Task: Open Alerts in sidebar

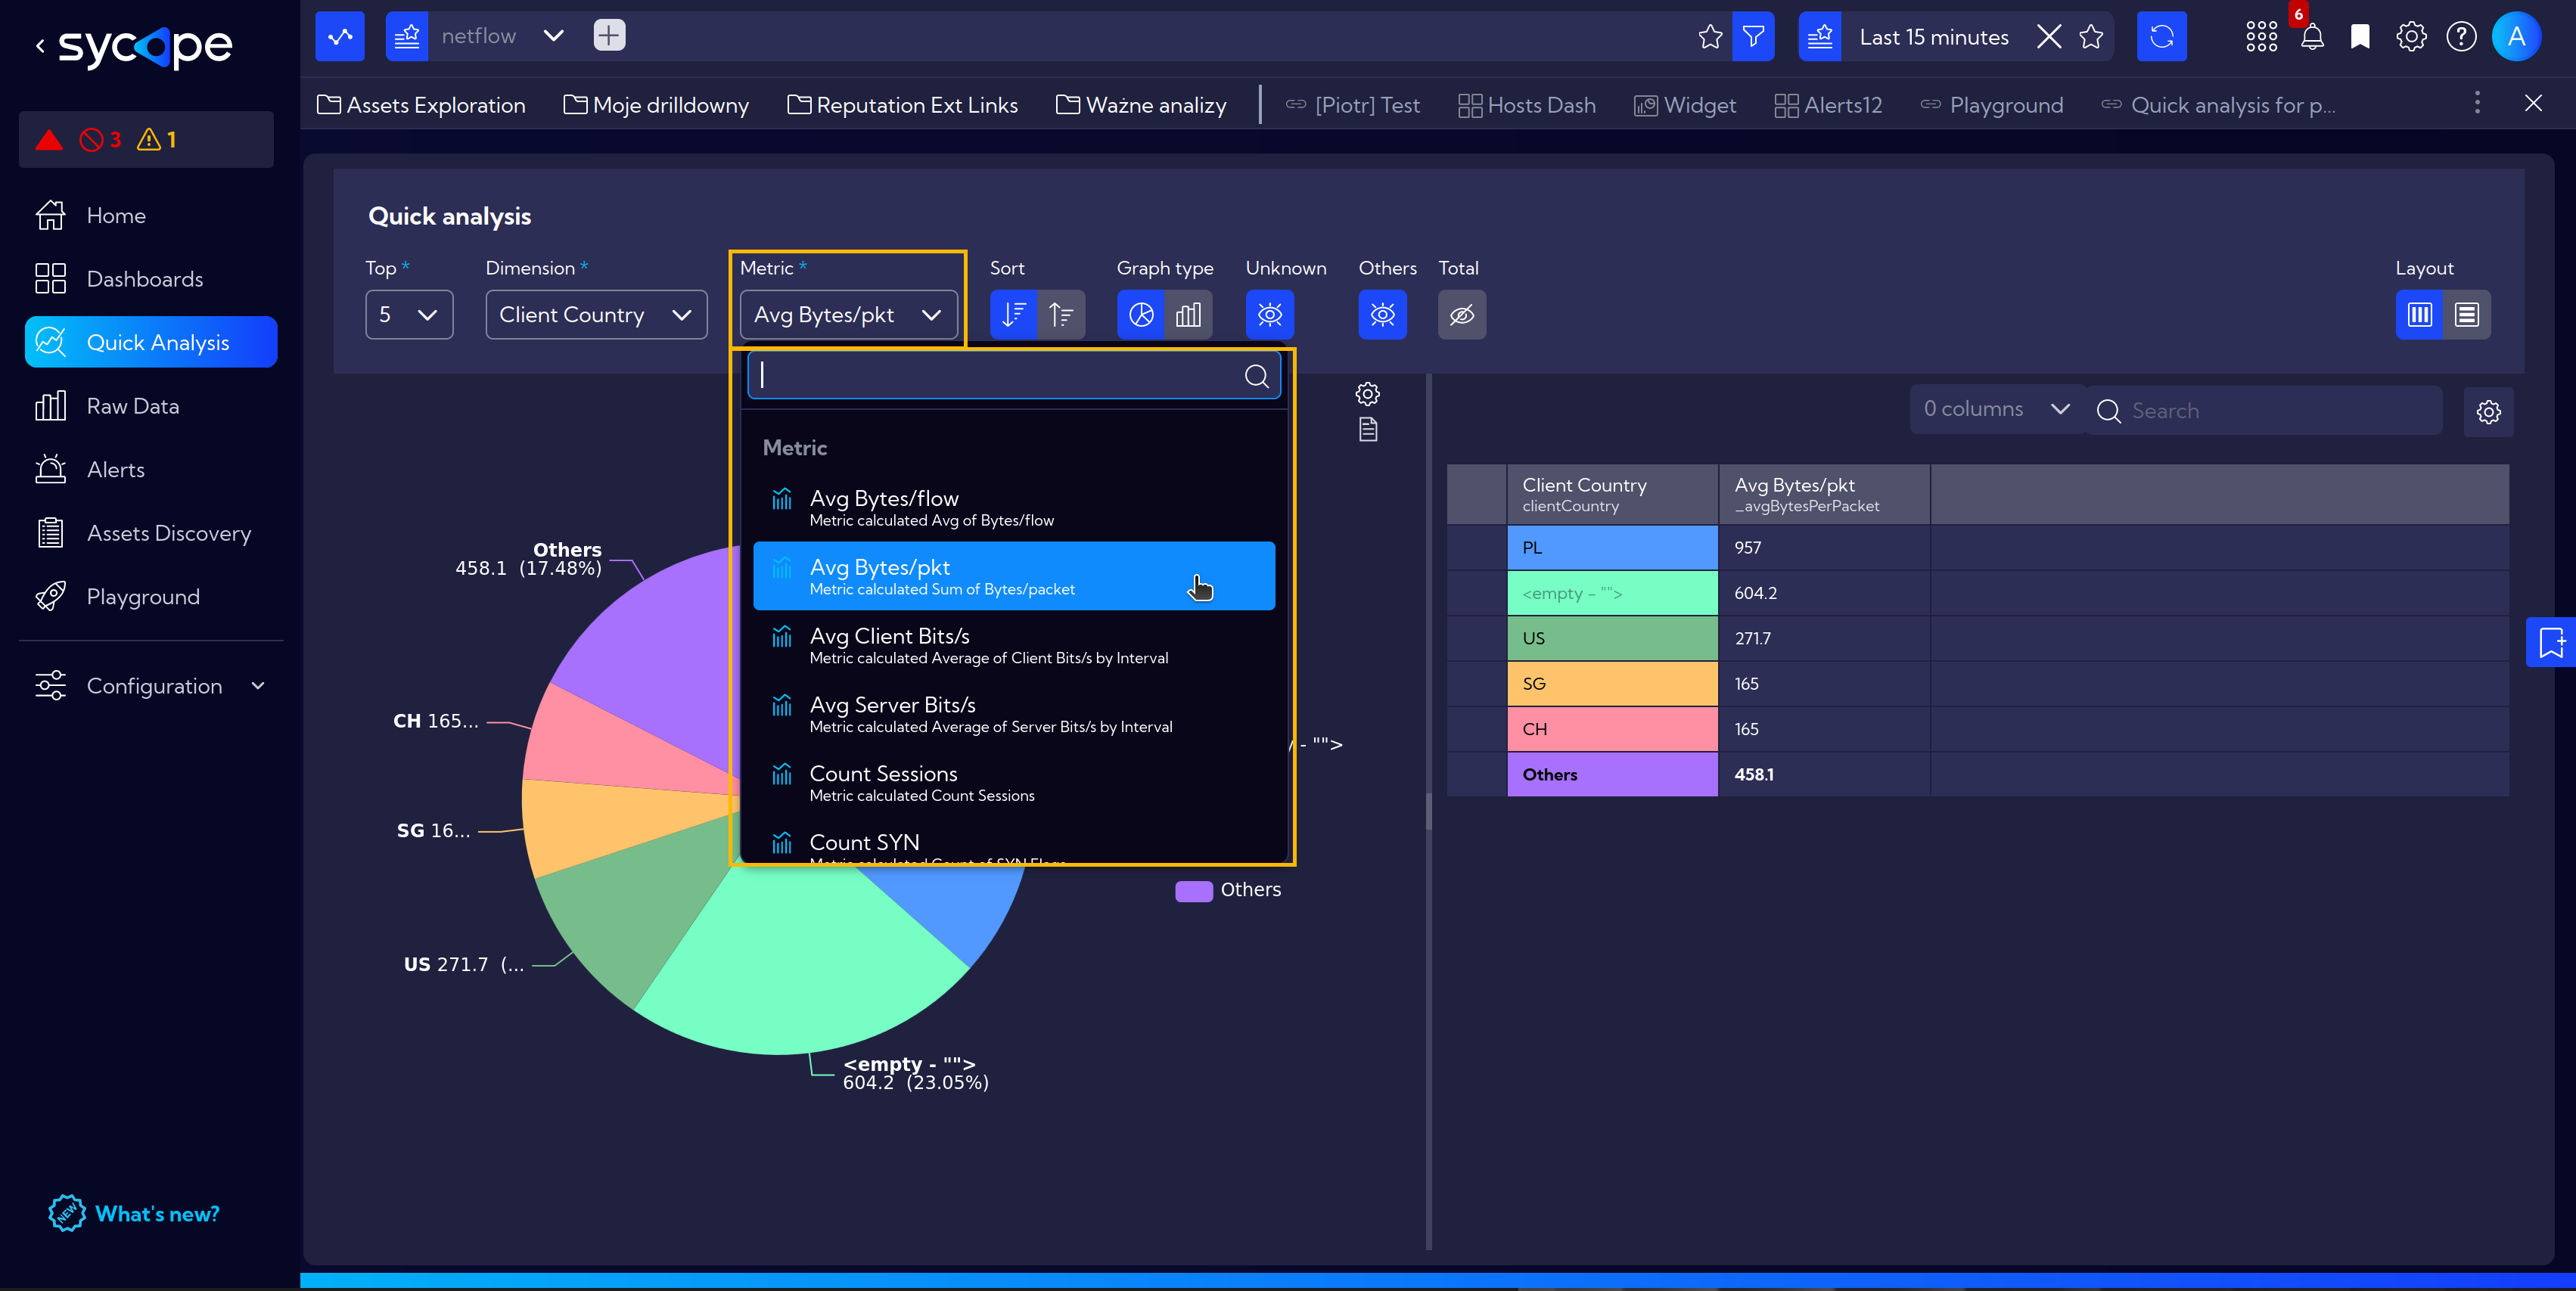Action: [150, 470]
